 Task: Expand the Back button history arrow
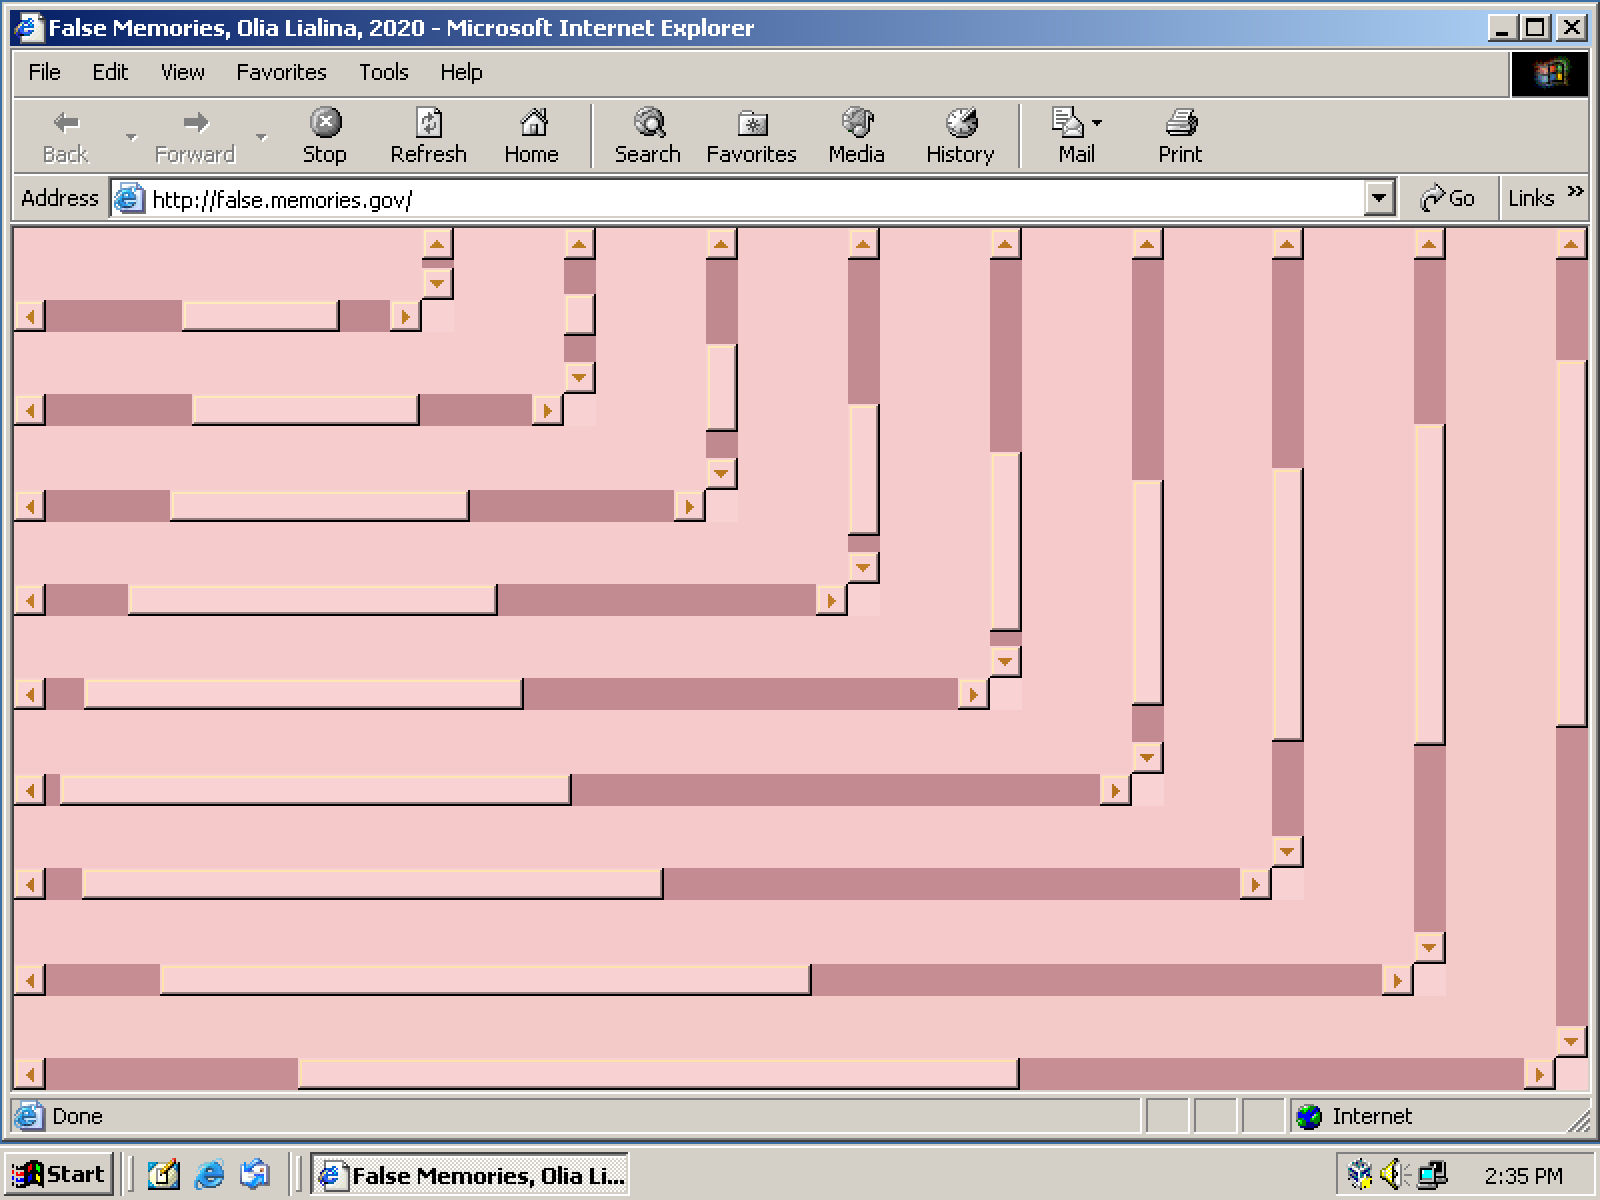tap(131, 137)
